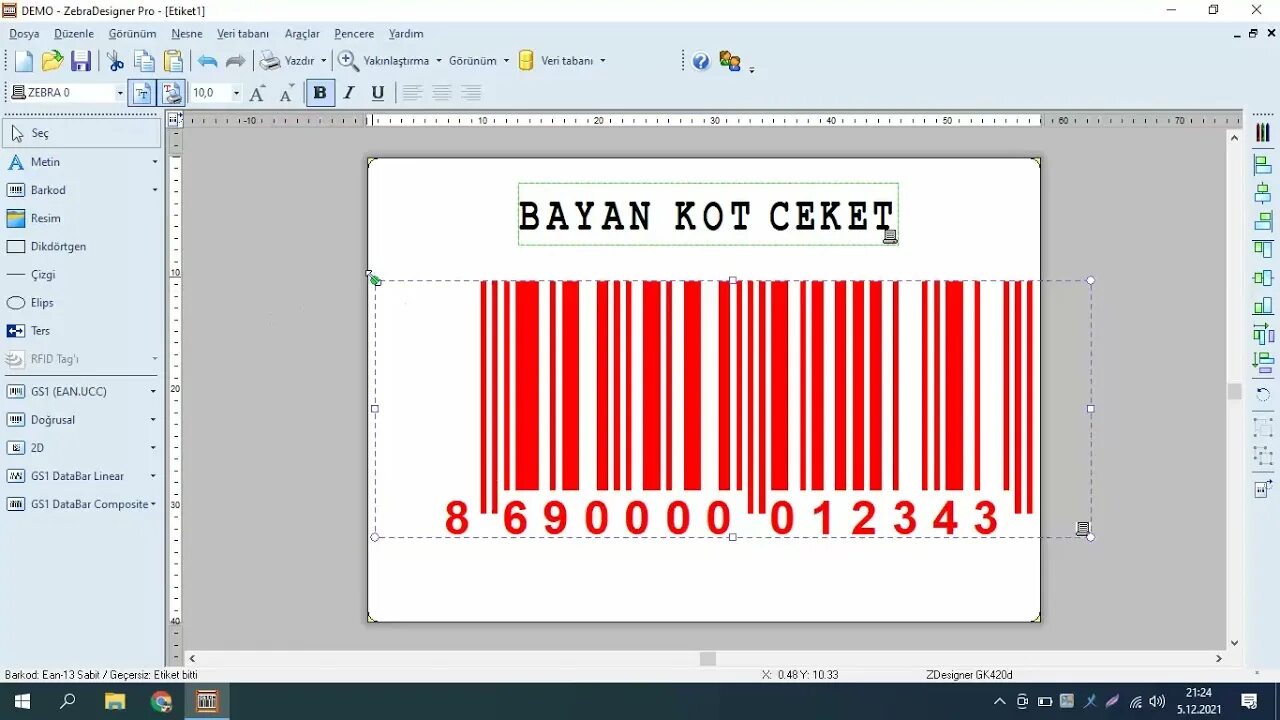
Task: Toggle Underline formatting
Action: pyautogui.click(x=378, y=93)
